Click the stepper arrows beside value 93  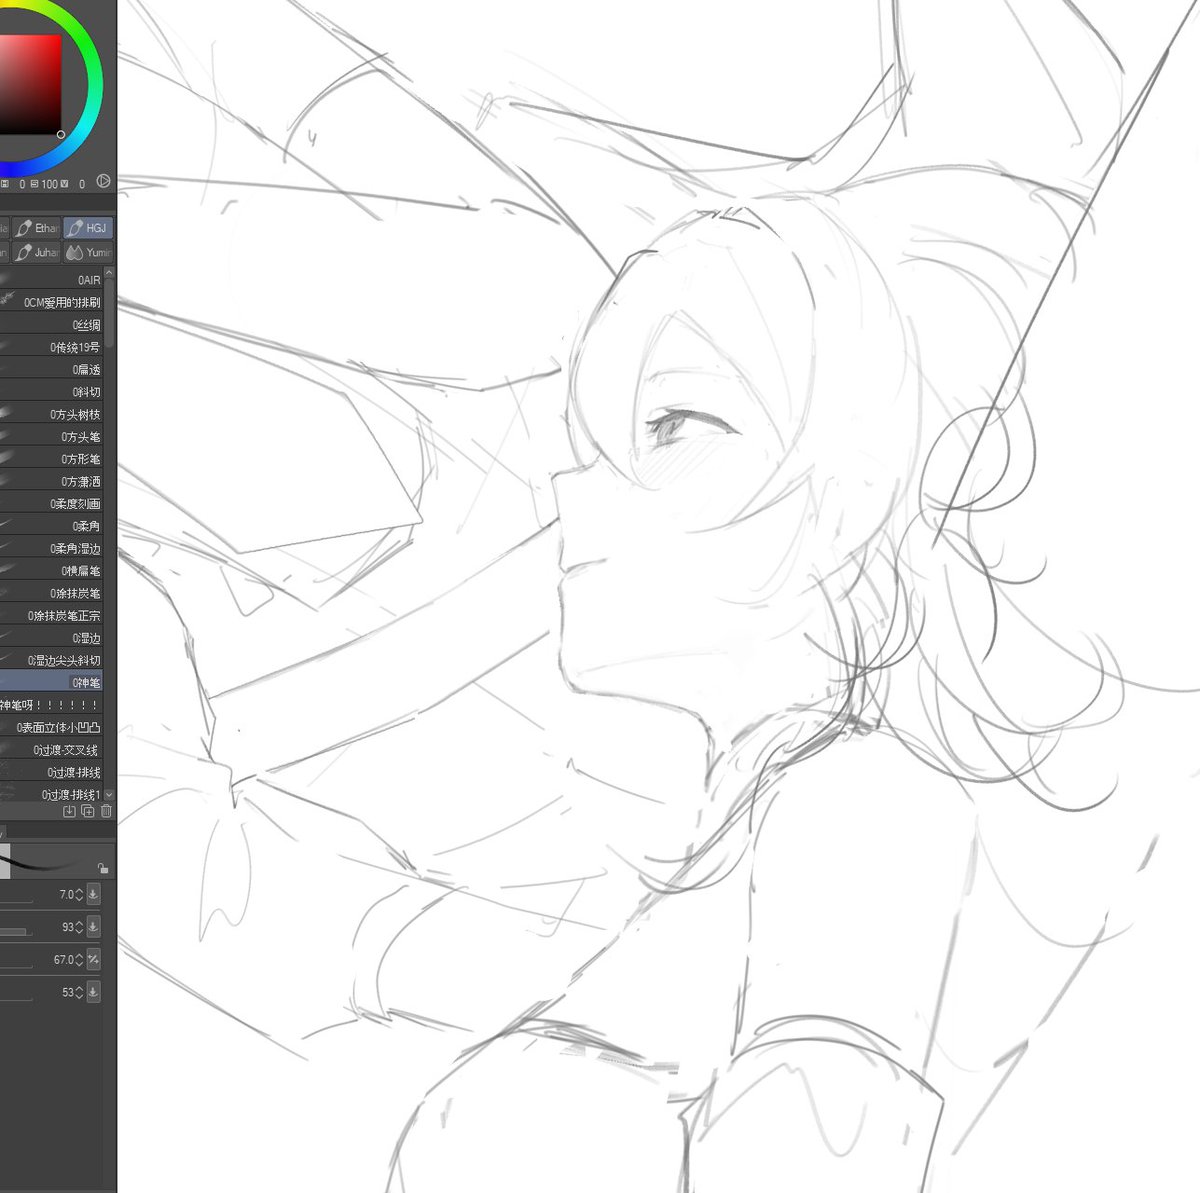coord(79,927)
